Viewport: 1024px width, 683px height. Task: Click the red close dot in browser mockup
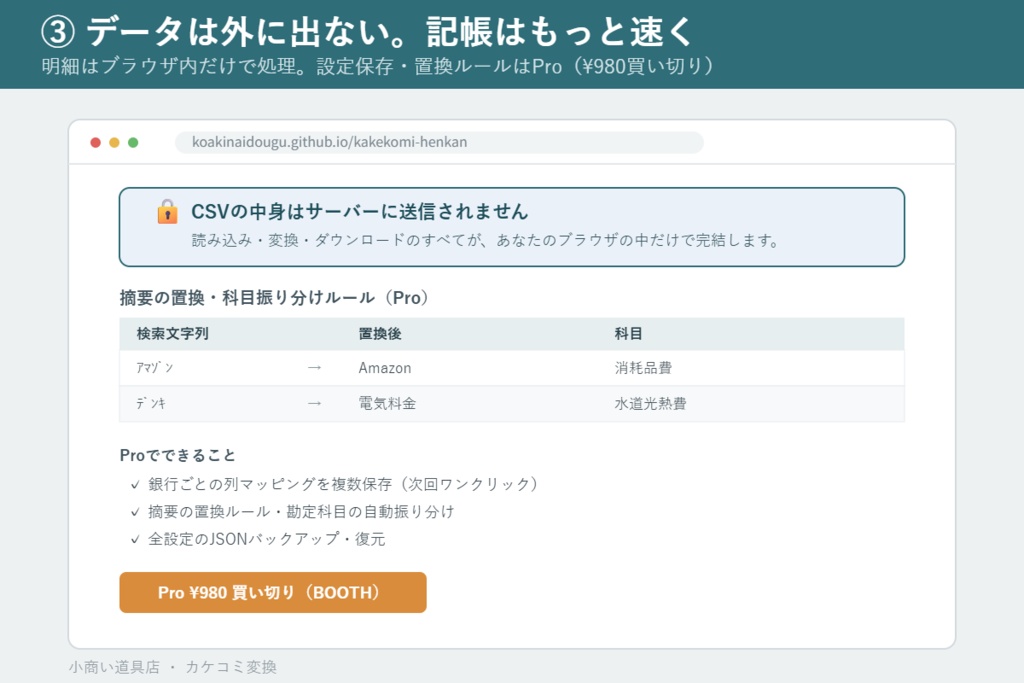(95, 142)
